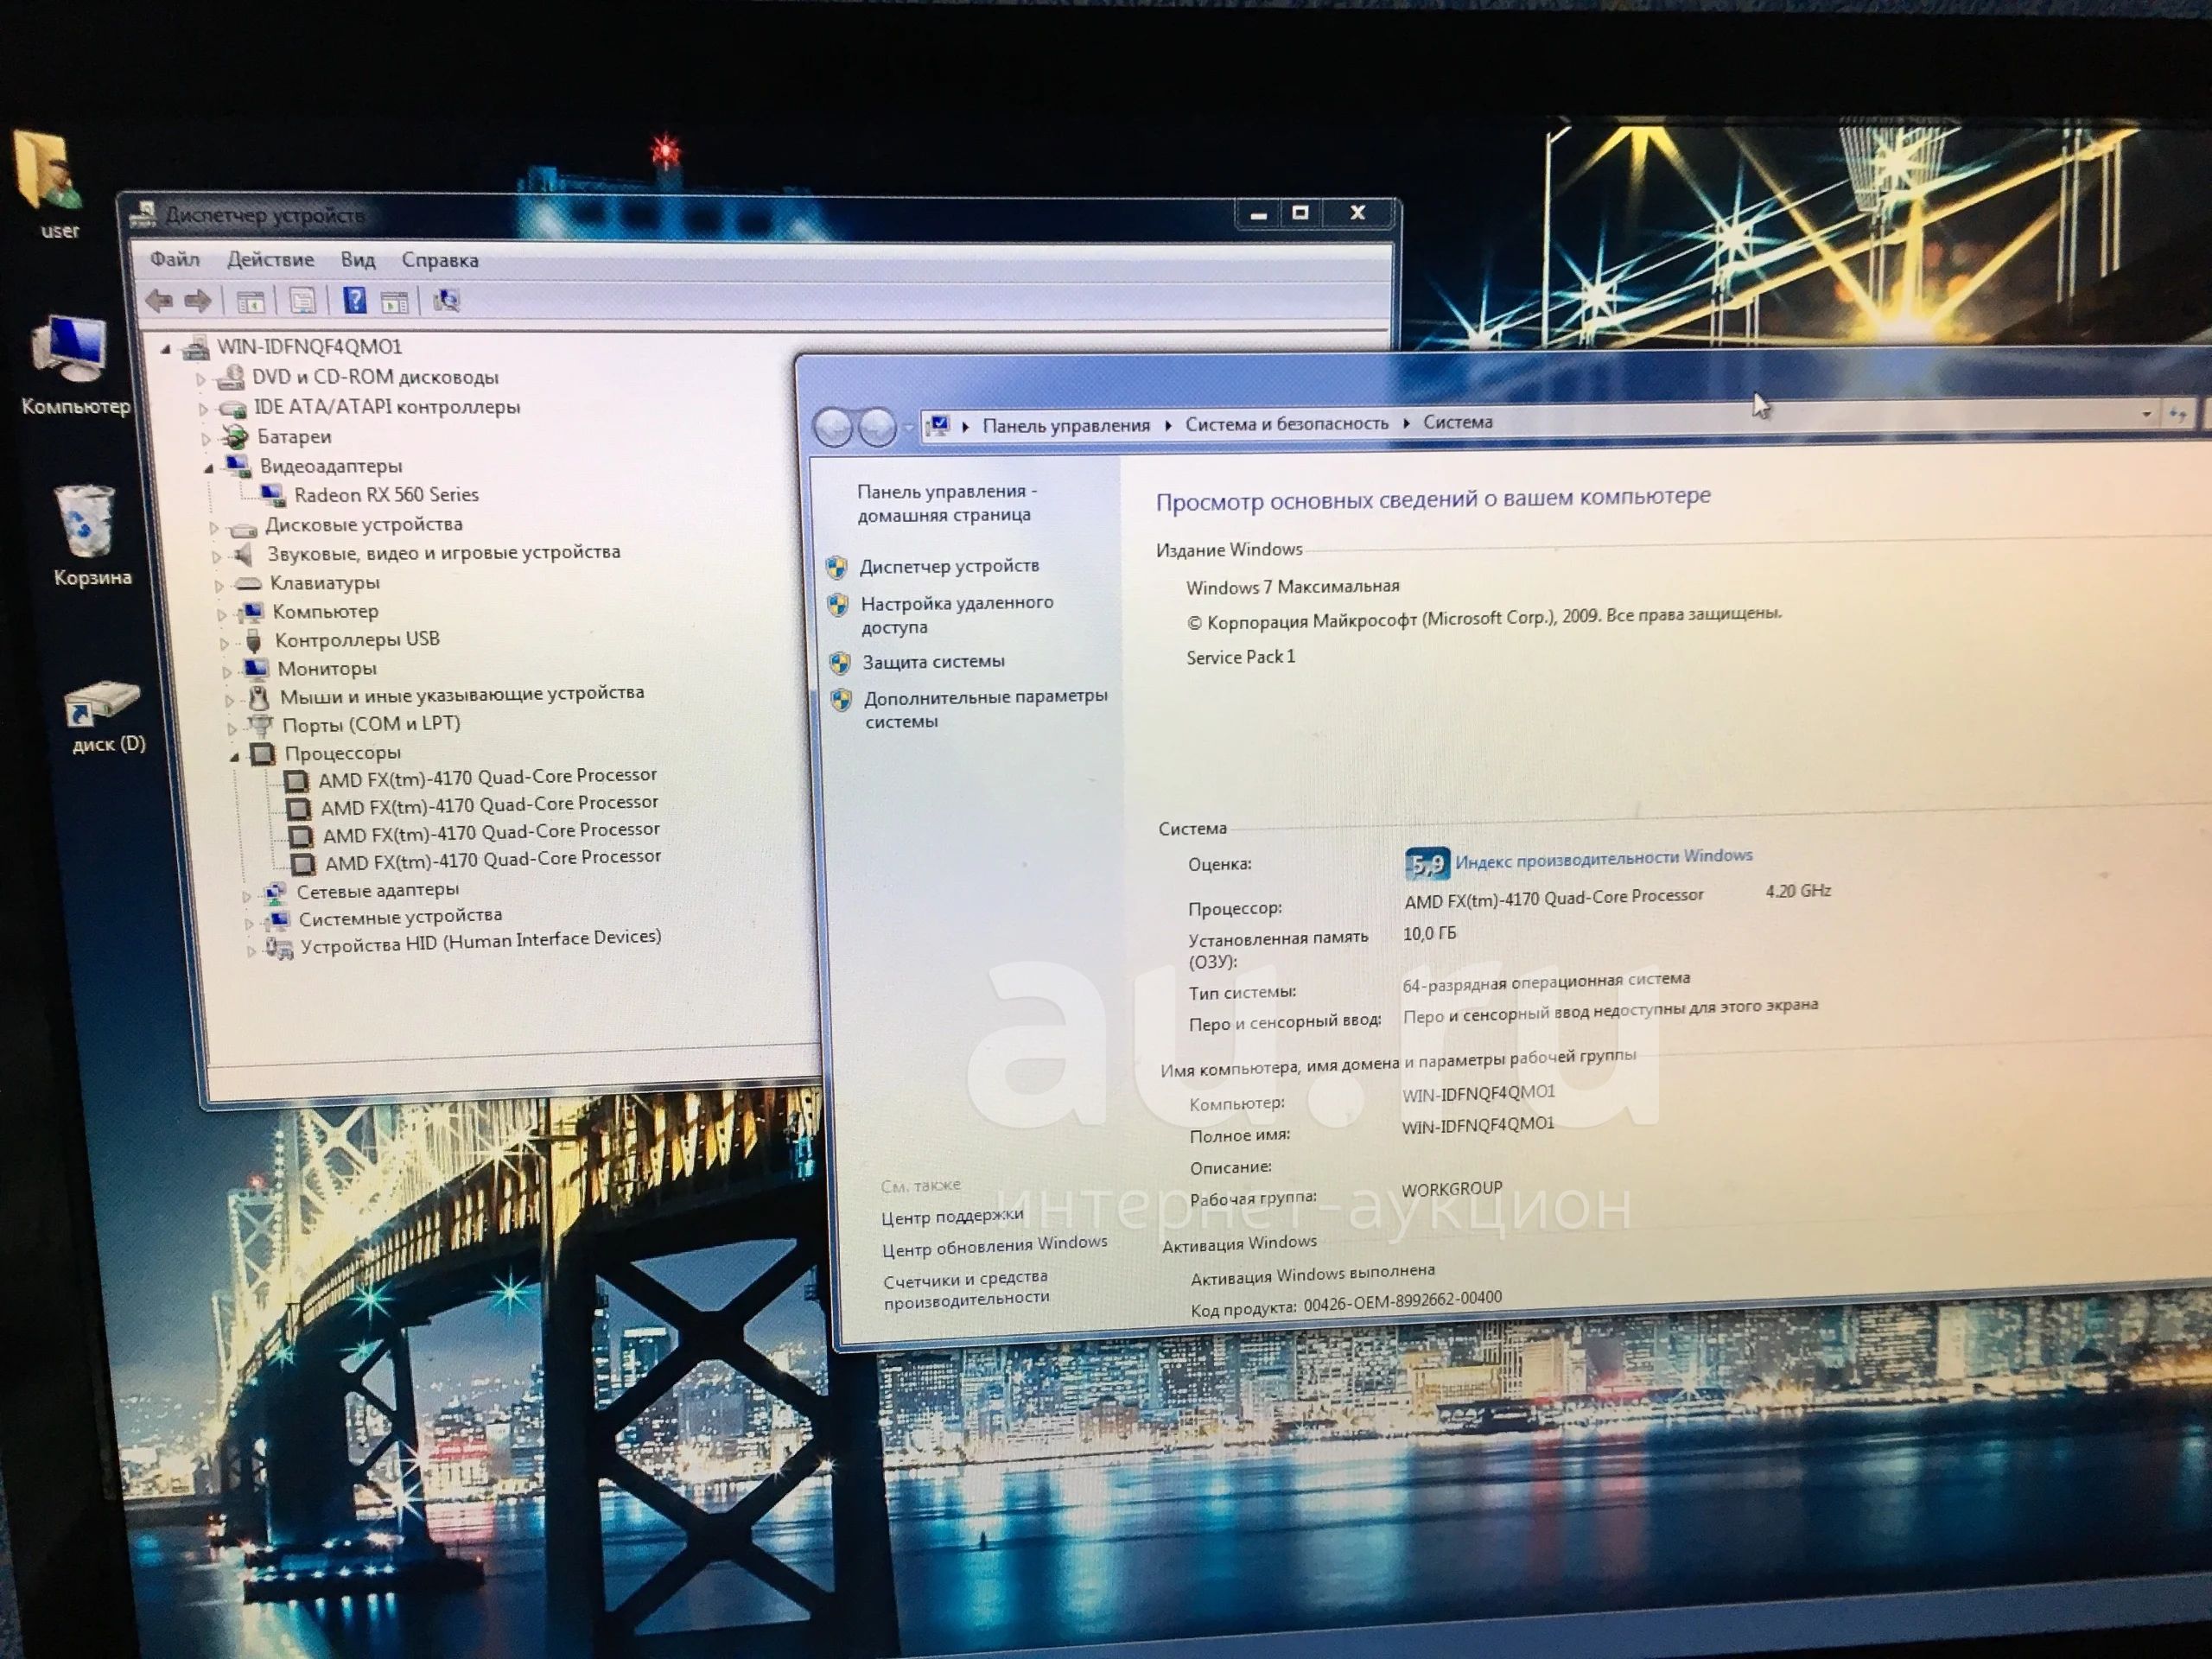Minimize the Диспетчер устройств window
Viewport: 2212px width, 1659px height.
(1258, 214)
